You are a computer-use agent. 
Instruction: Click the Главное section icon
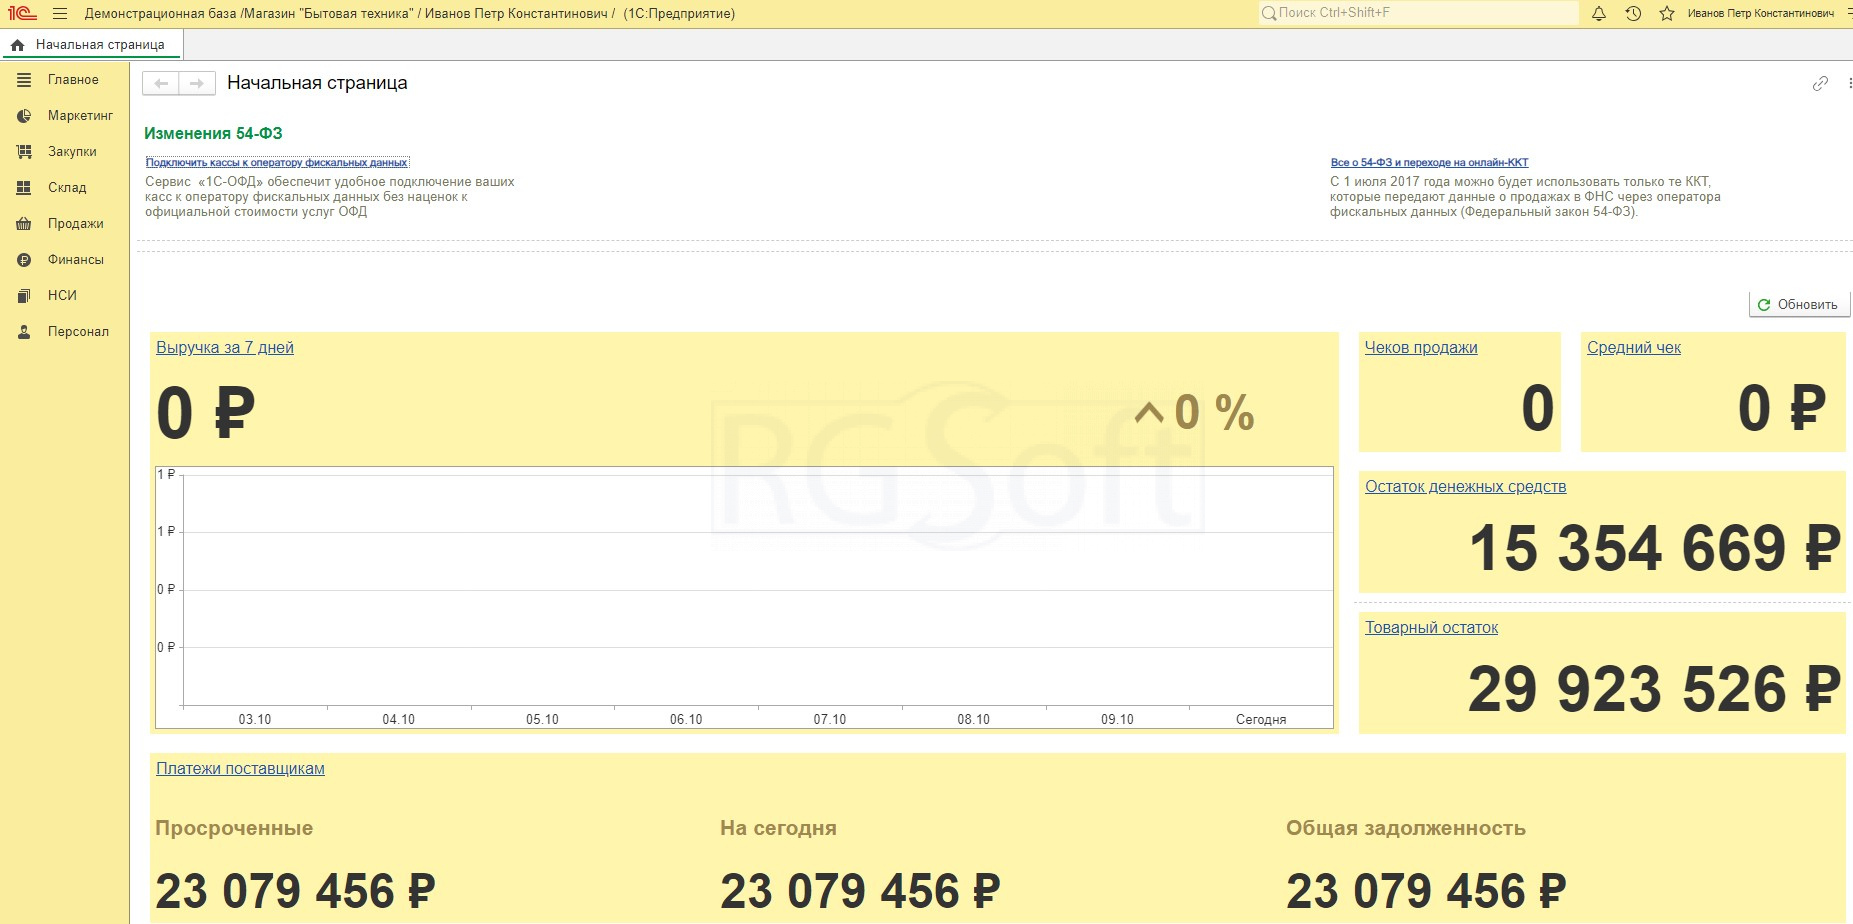[24, 80]
